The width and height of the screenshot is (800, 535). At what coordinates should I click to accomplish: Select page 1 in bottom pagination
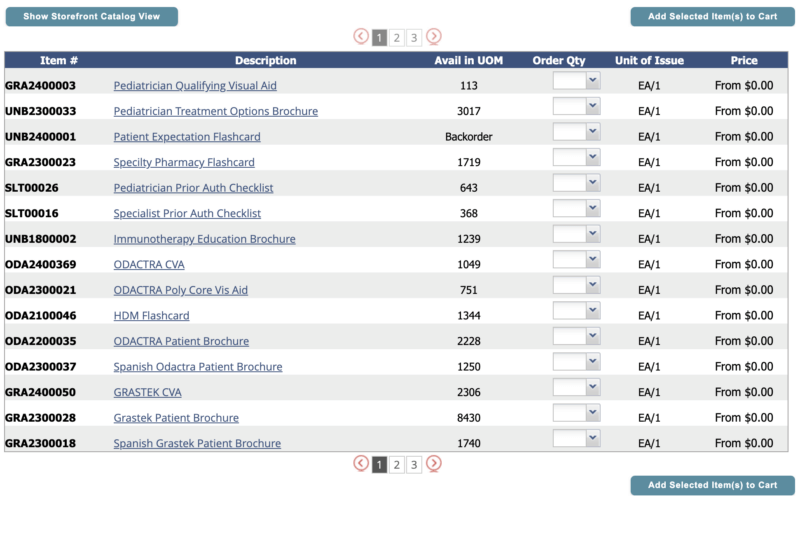[x=379, y=465]
